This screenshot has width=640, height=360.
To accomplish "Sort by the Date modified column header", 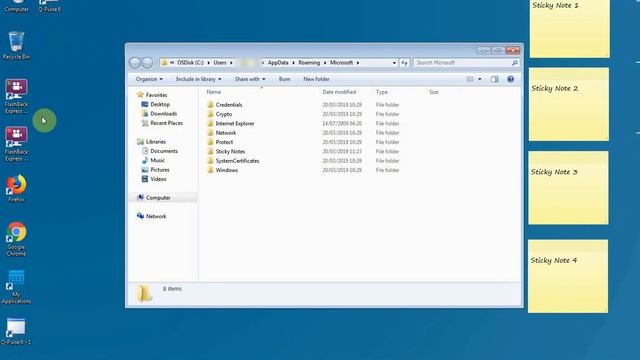I will point(339,92).
